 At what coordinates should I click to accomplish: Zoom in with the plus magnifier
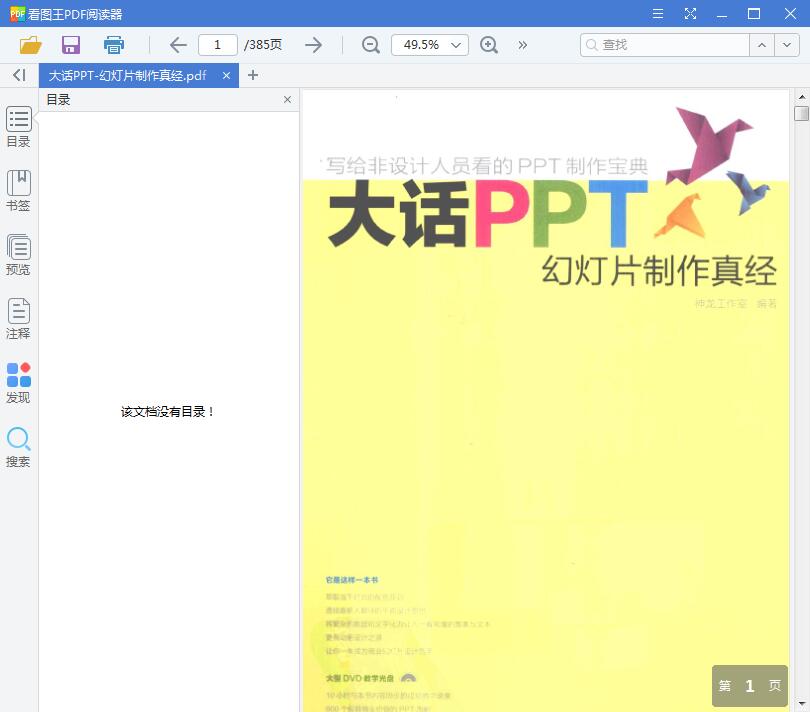click(x=488, y=45)
